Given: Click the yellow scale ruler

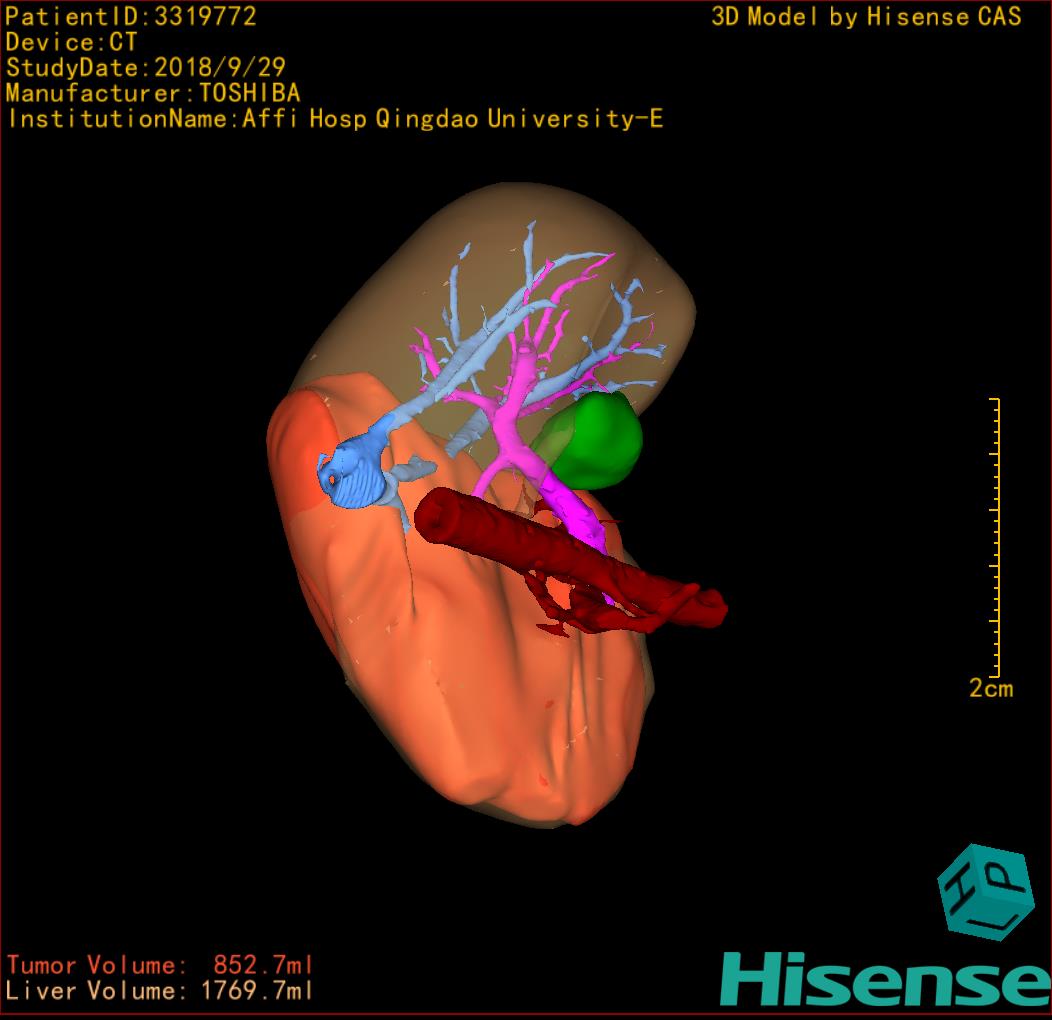Looking at the screenshot, I should pos(996,538).
